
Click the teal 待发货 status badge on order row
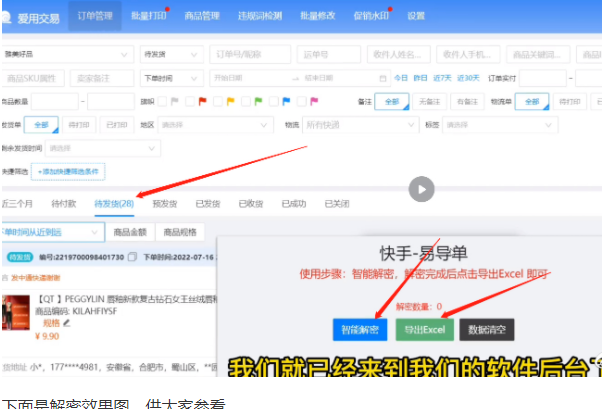click(x=20, y=257)
